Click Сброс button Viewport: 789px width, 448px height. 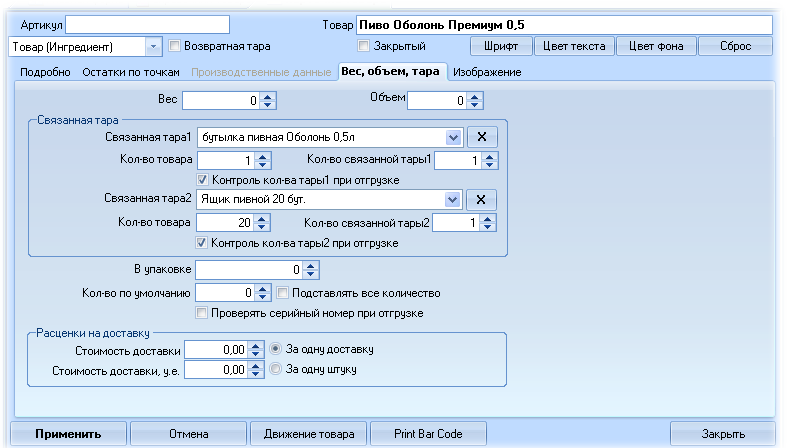[735, 46]
